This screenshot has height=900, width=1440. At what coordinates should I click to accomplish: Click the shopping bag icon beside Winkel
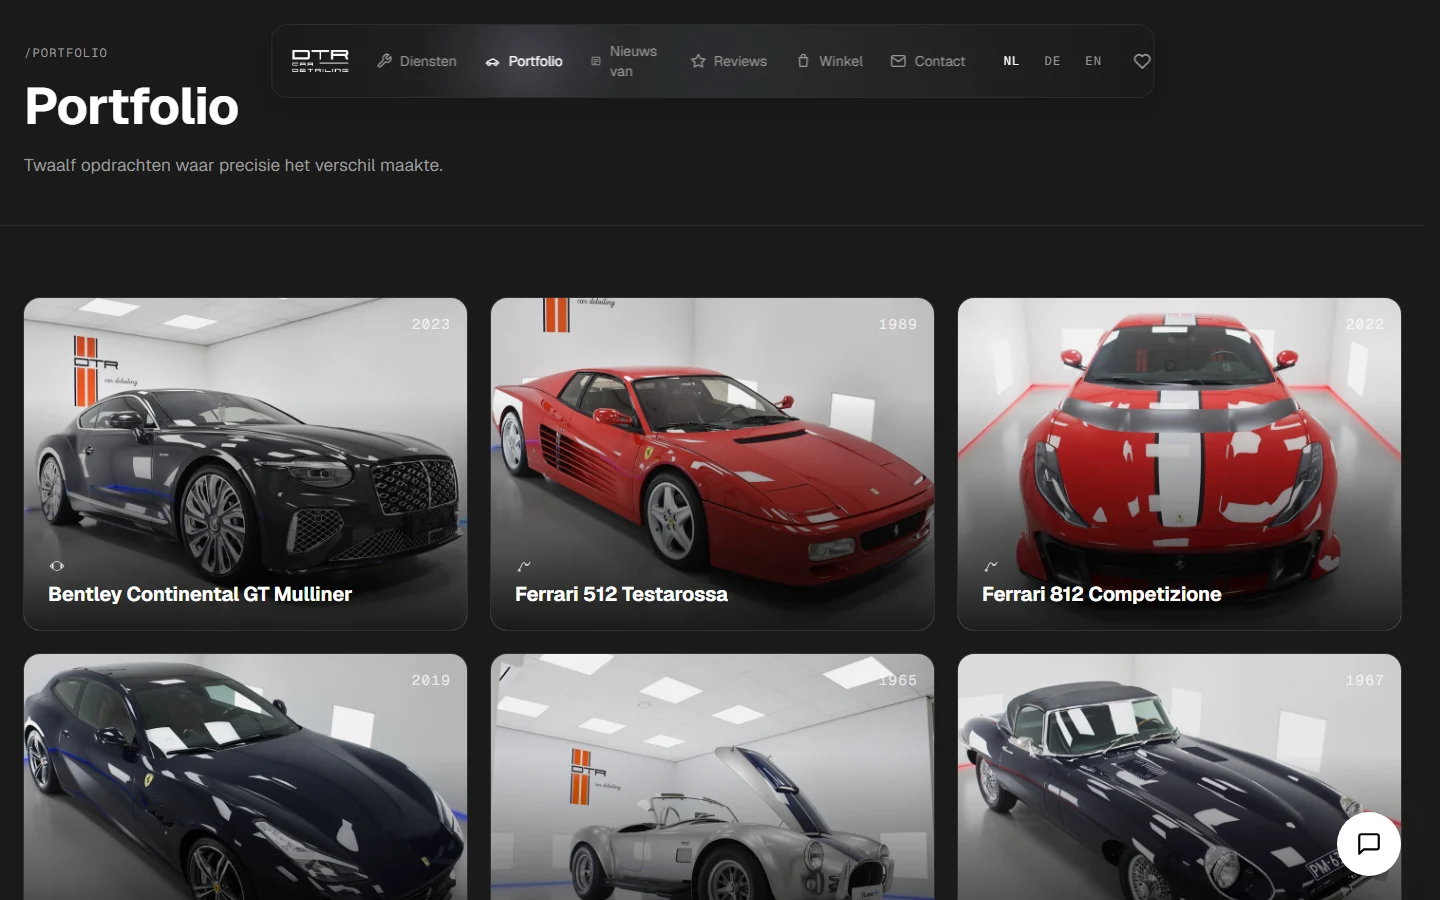803,61
